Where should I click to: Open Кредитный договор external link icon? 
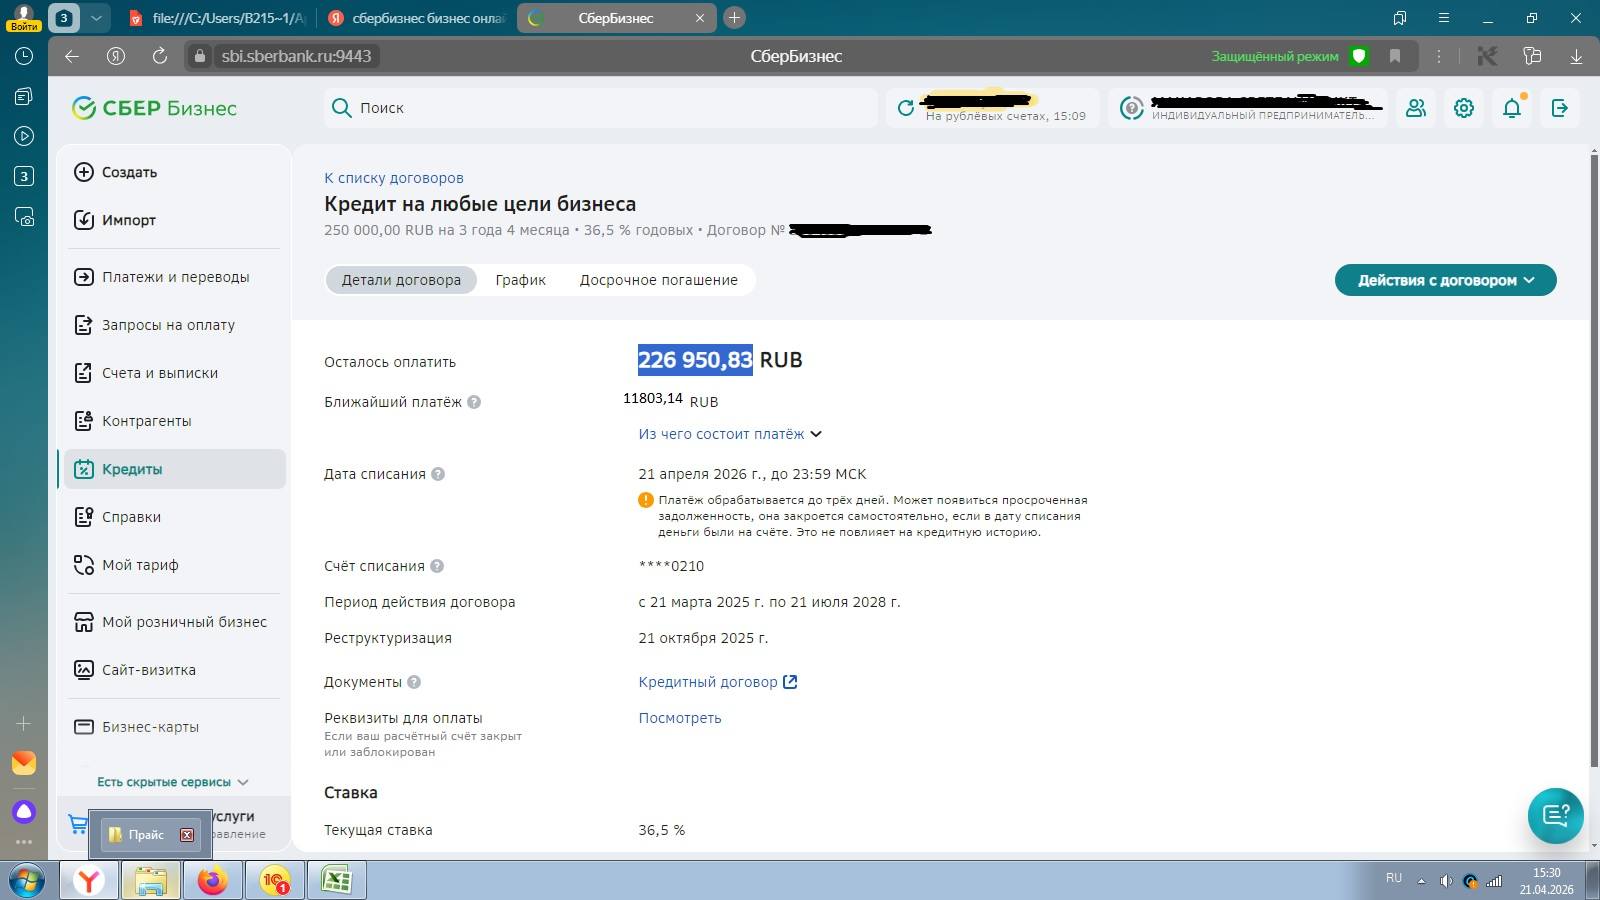[790, 682]
